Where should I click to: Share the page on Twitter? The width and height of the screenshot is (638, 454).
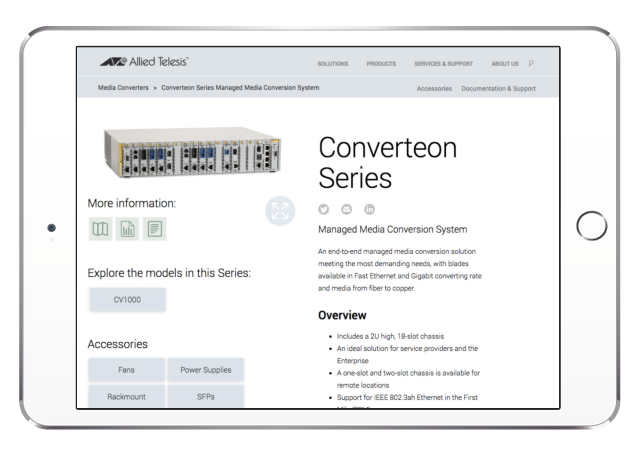(x=323, y=209)
